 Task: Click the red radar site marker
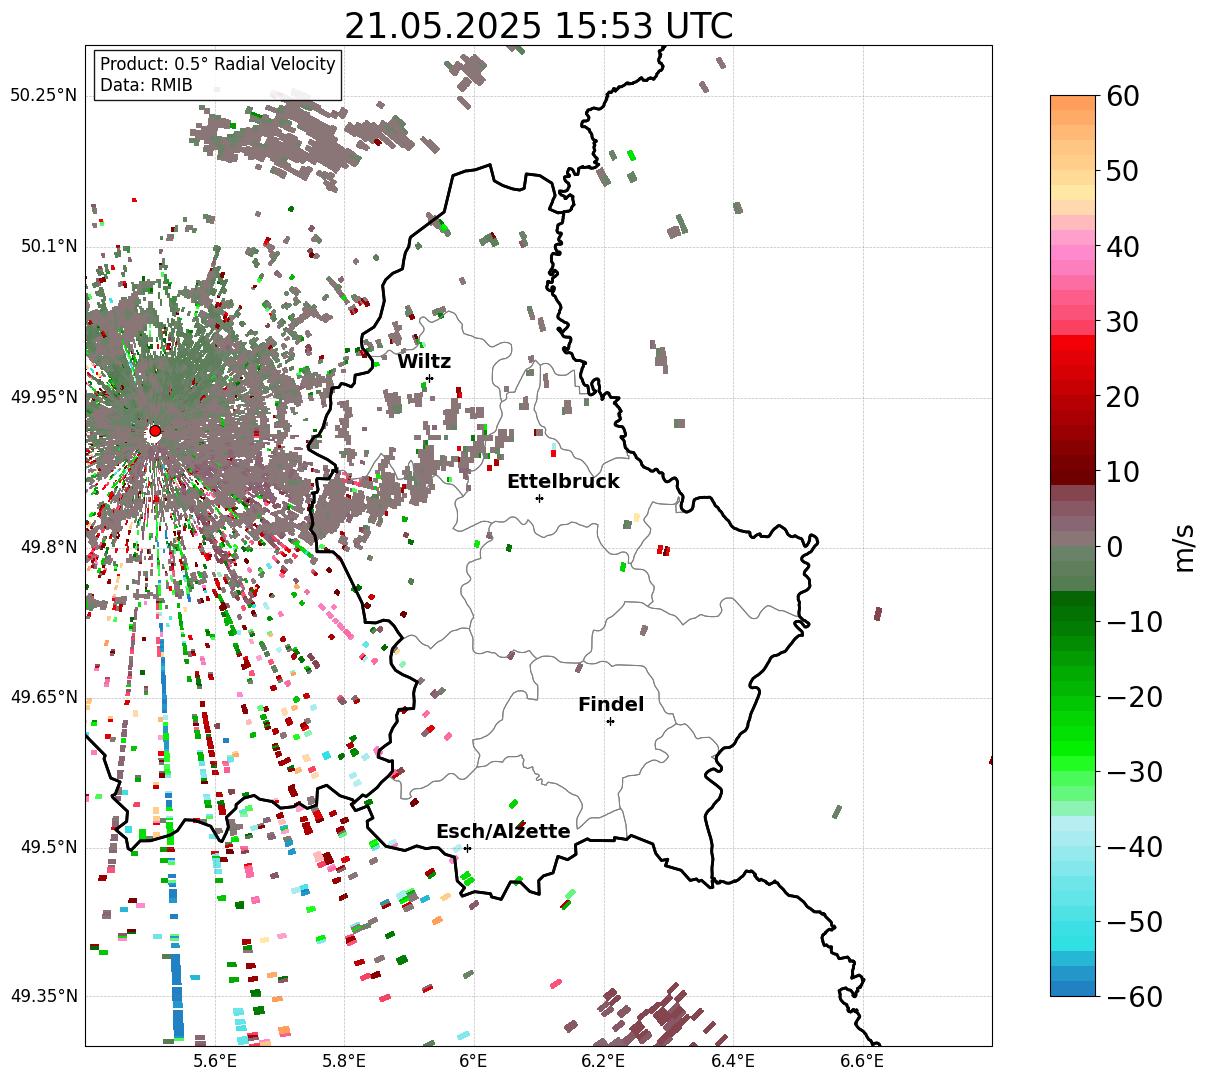[x=155, y=431]
